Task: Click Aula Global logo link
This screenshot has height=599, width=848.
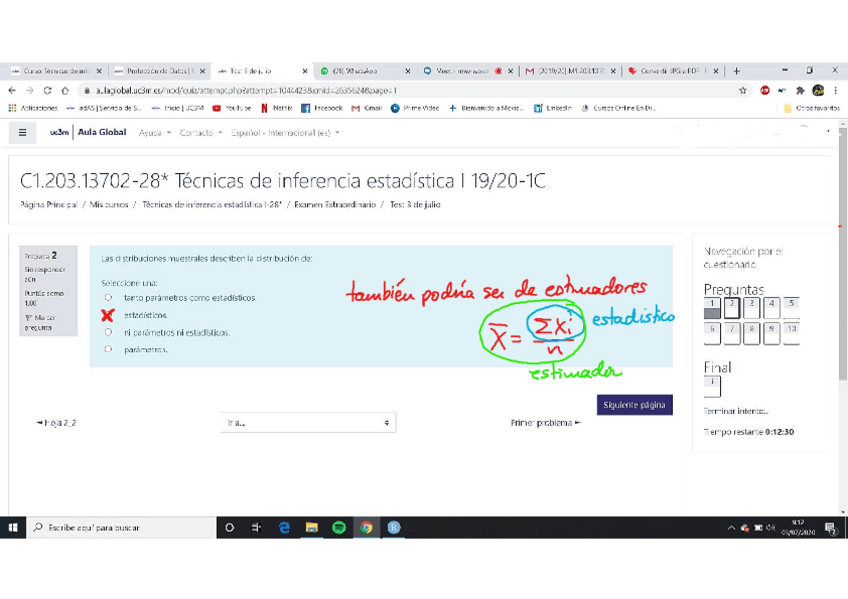Action: (x=88, y=132)
